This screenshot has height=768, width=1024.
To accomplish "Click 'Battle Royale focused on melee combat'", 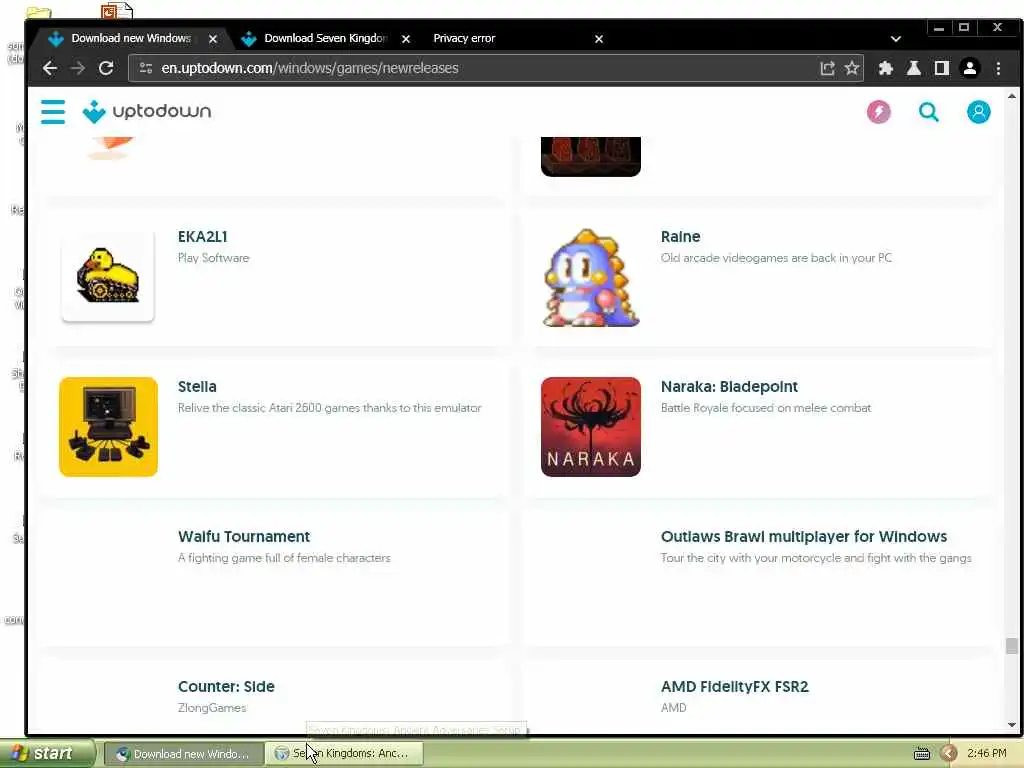I will click(x=766, y=408).
